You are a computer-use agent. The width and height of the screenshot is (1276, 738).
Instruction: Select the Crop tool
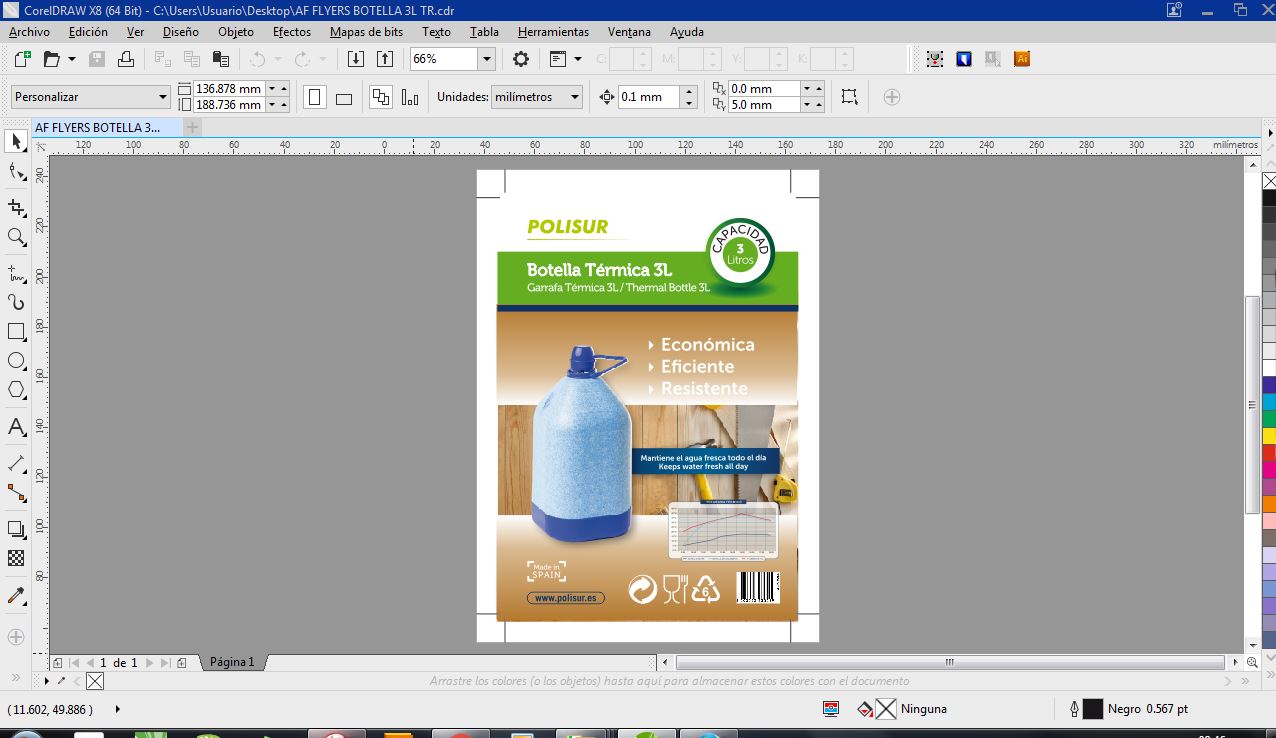16,207
